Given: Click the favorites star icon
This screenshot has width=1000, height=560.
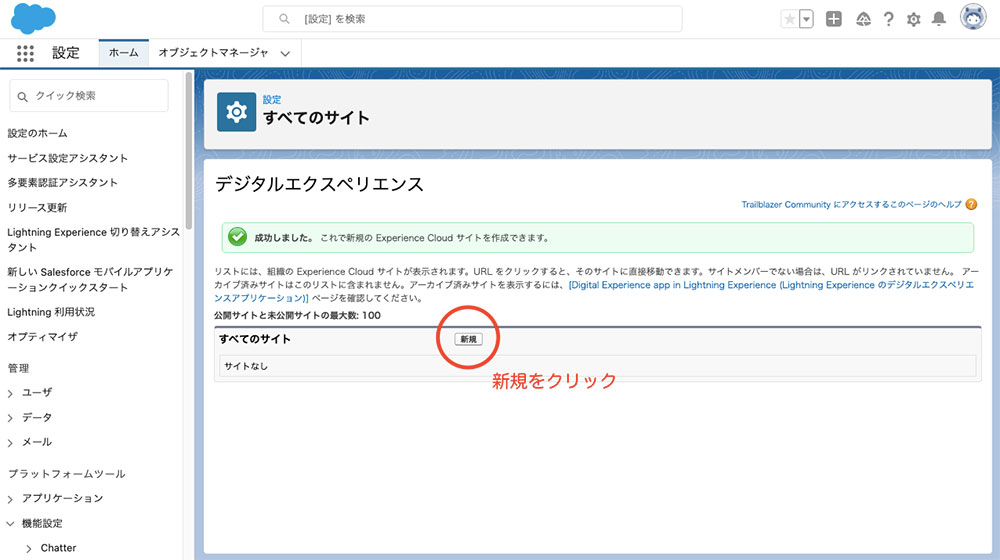Looking at the screenshot, I should tap(790, 19).
